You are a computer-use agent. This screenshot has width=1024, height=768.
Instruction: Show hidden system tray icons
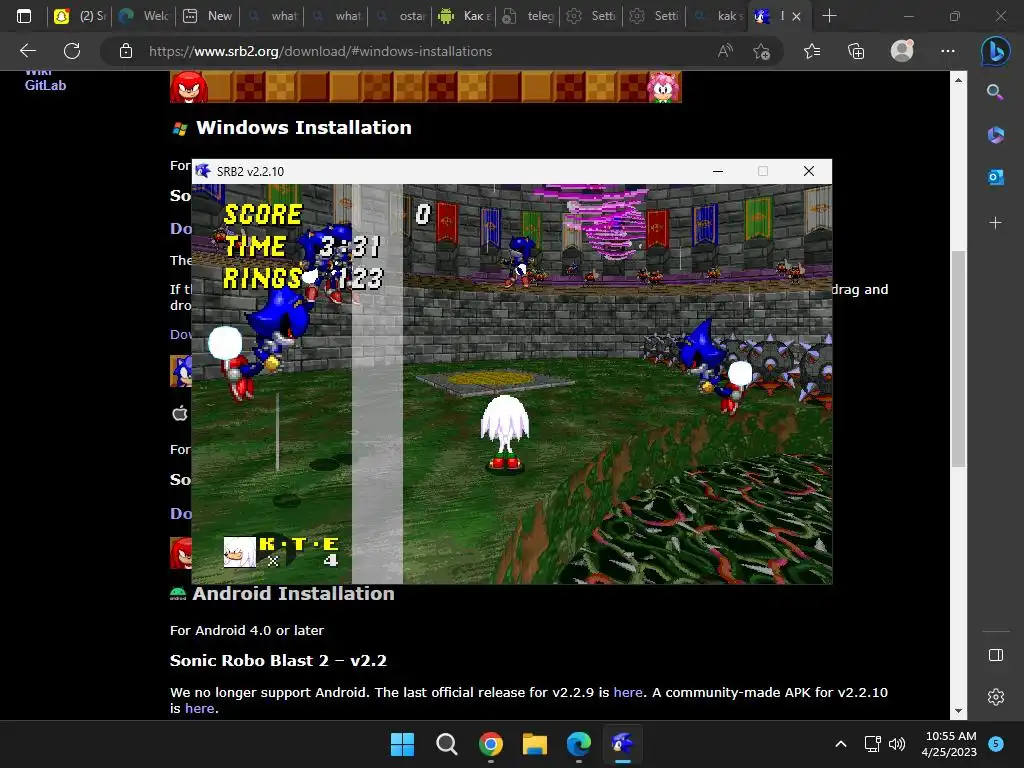[841, 744]
